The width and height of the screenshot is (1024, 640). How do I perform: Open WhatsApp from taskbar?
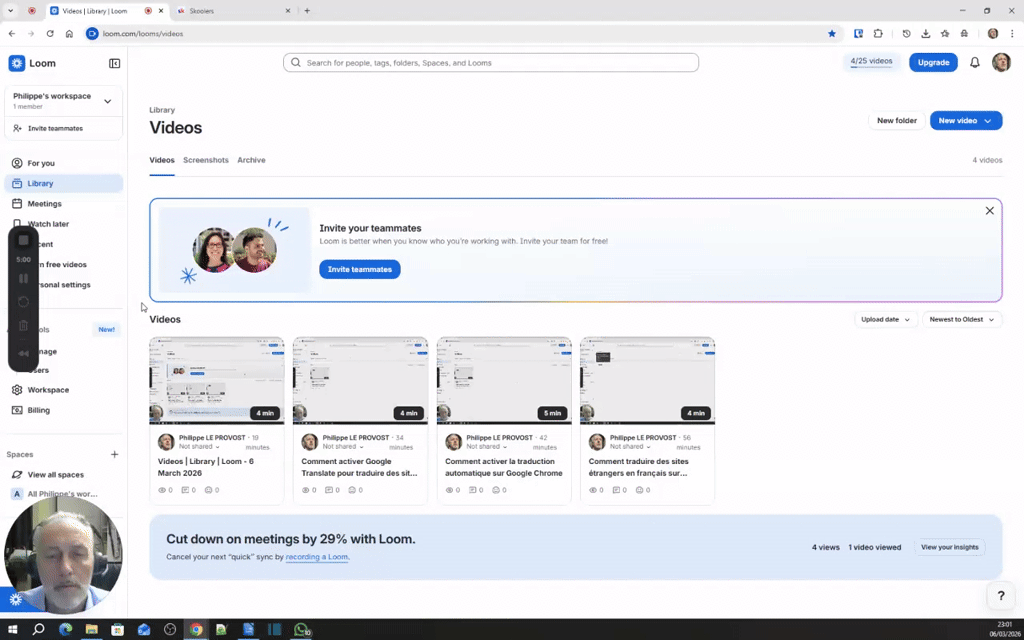(301, 630)
